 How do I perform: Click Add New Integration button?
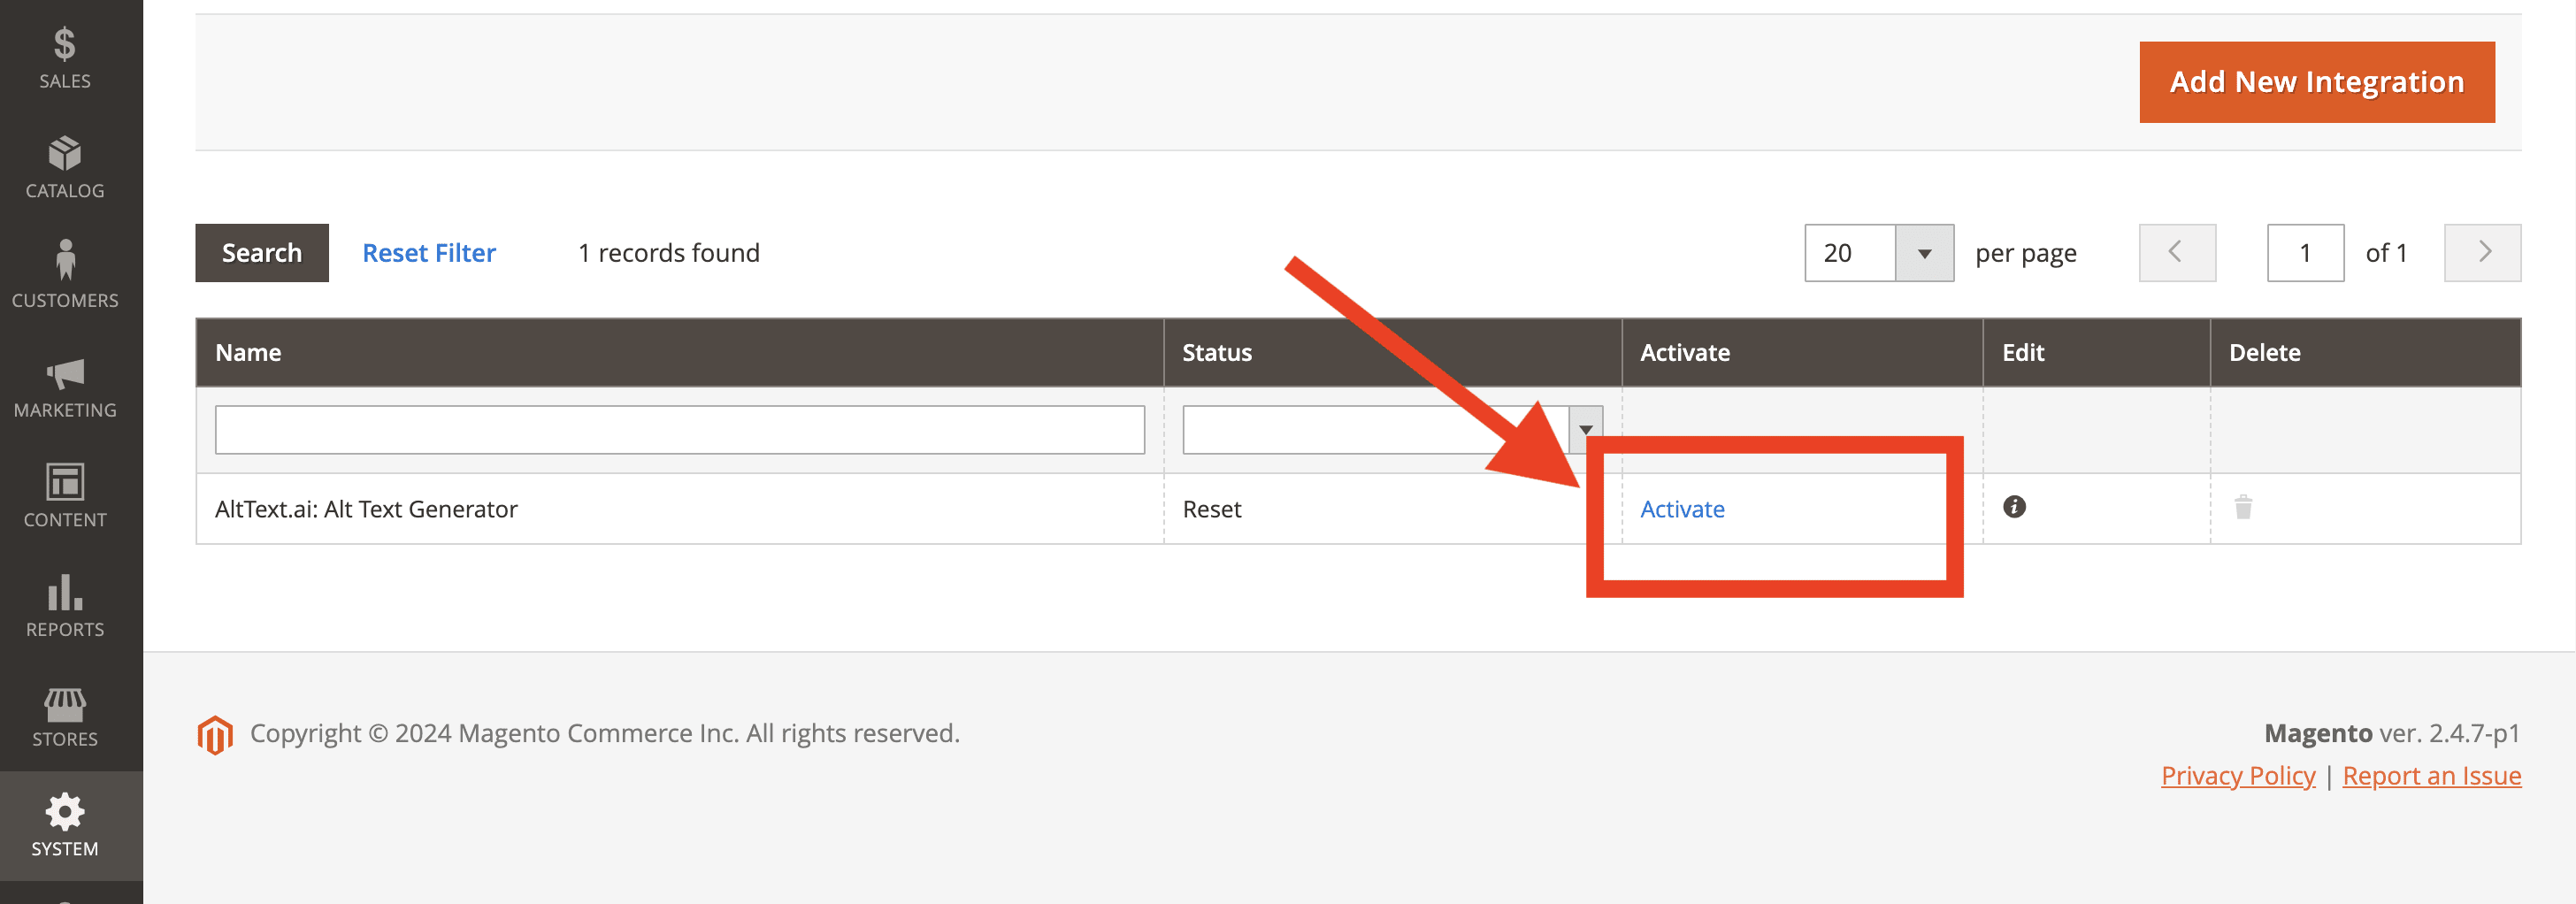pos(2316,82)
